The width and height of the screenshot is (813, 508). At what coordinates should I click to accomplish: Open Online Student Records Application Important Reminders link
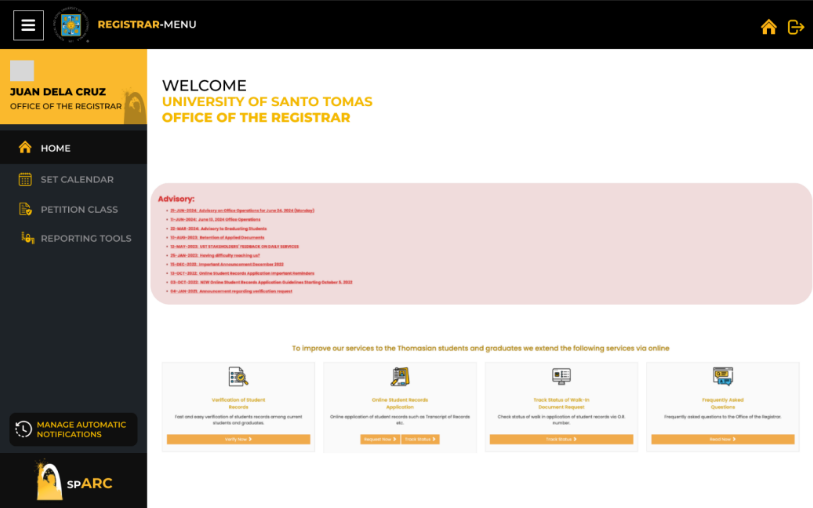click(242, 273)
